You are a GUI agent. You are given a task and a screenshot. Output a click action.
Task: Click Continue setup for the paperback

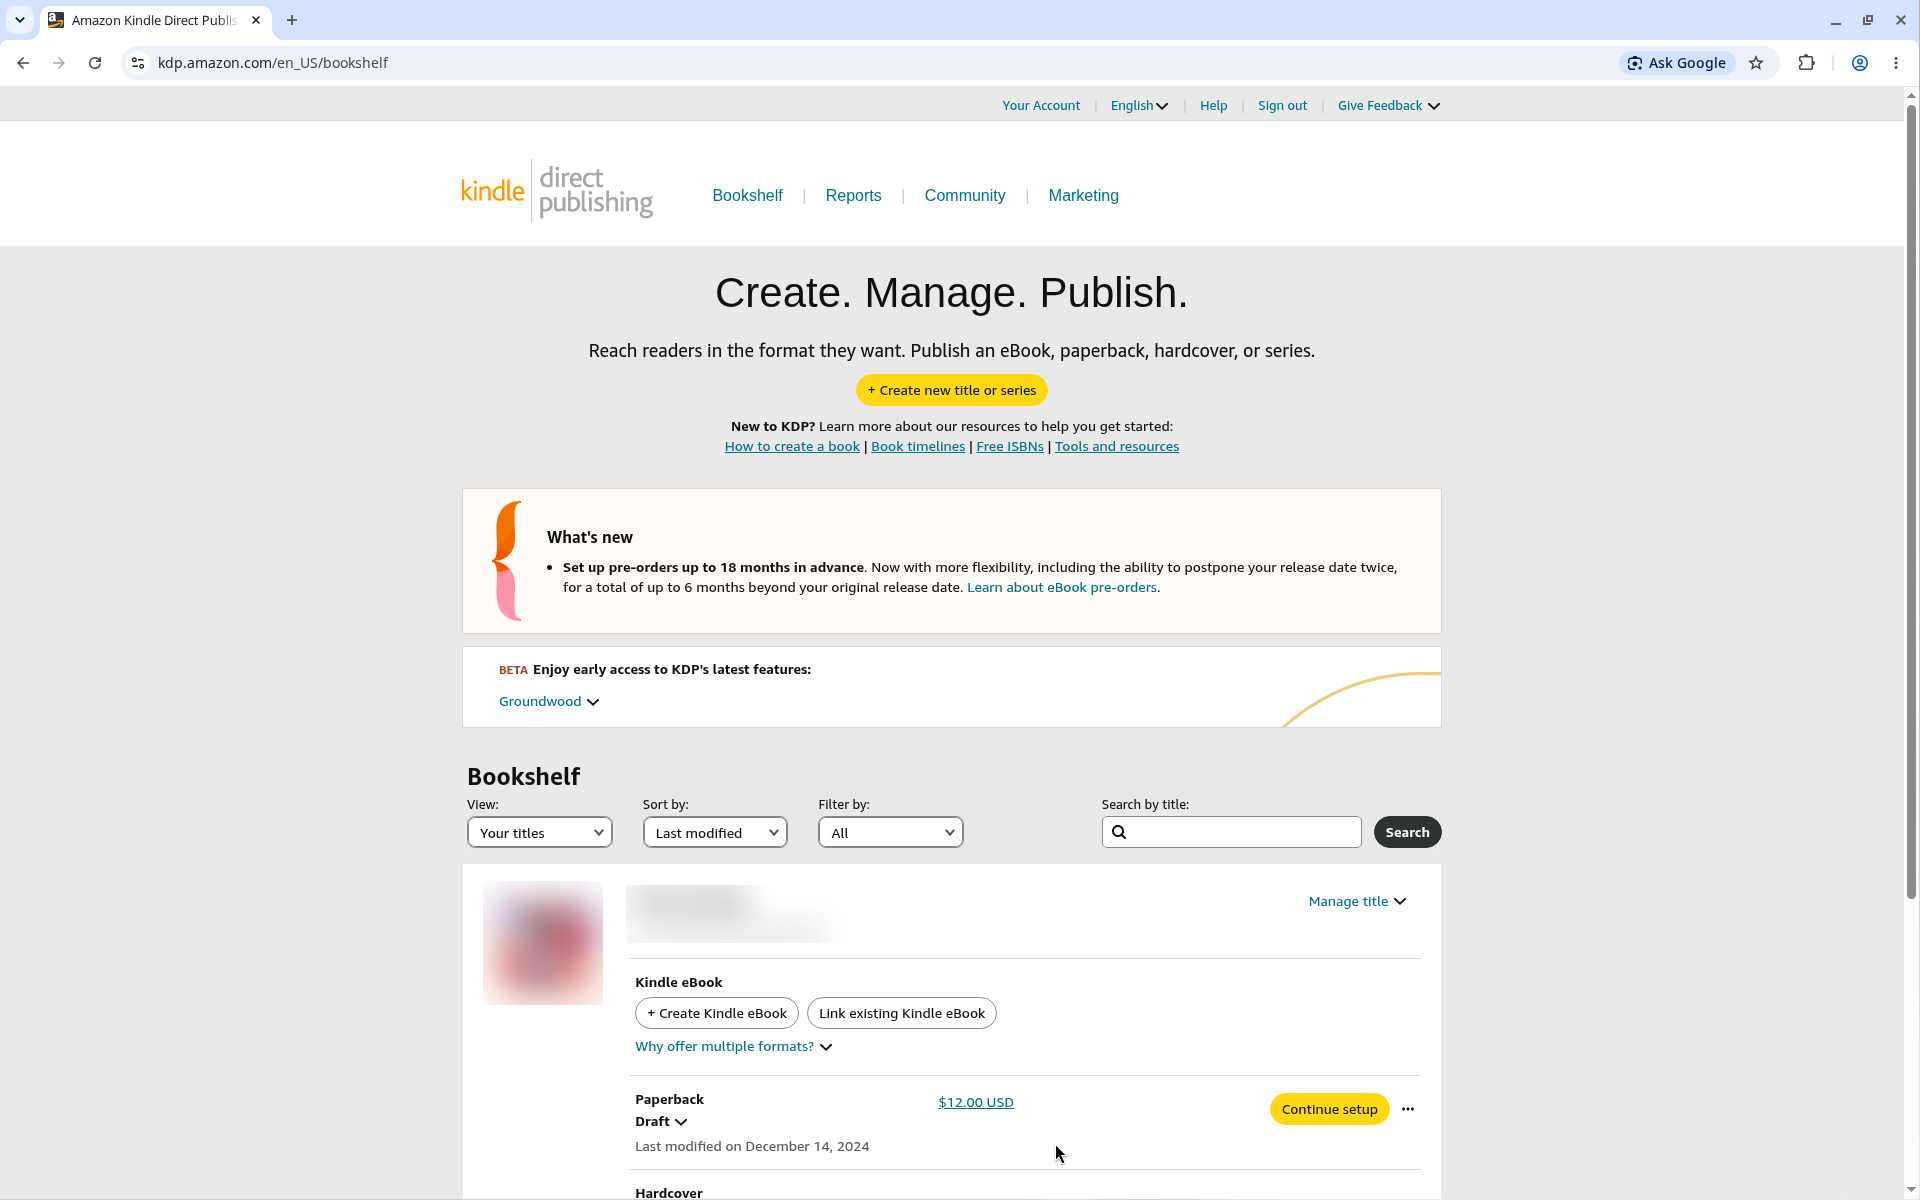coord(1329,1110)
